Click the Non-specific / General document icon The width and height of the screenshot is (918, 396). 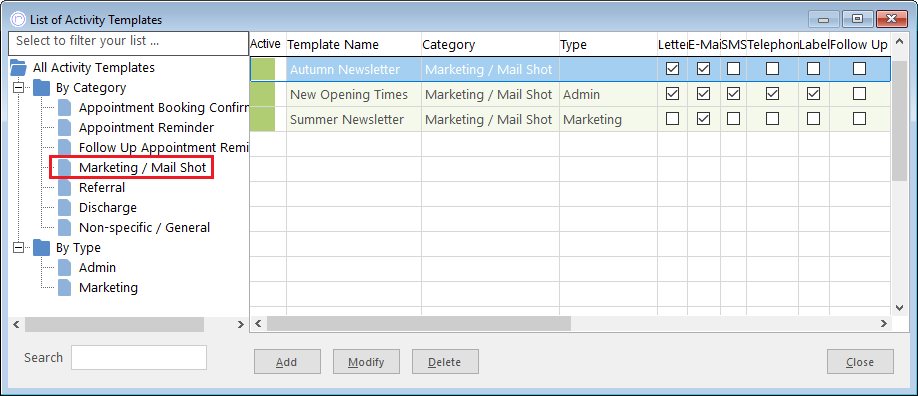[64, 228]
